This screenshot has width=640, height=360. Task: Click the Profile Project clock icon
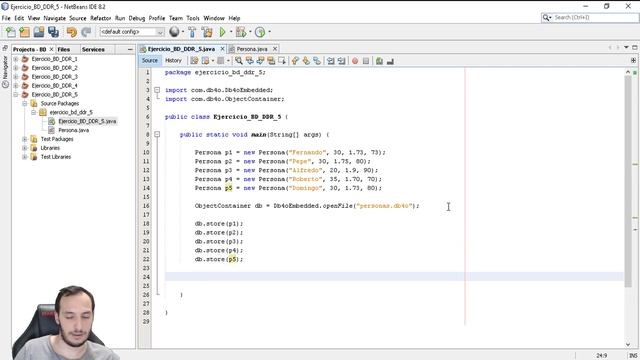click(x=260, y=32)
